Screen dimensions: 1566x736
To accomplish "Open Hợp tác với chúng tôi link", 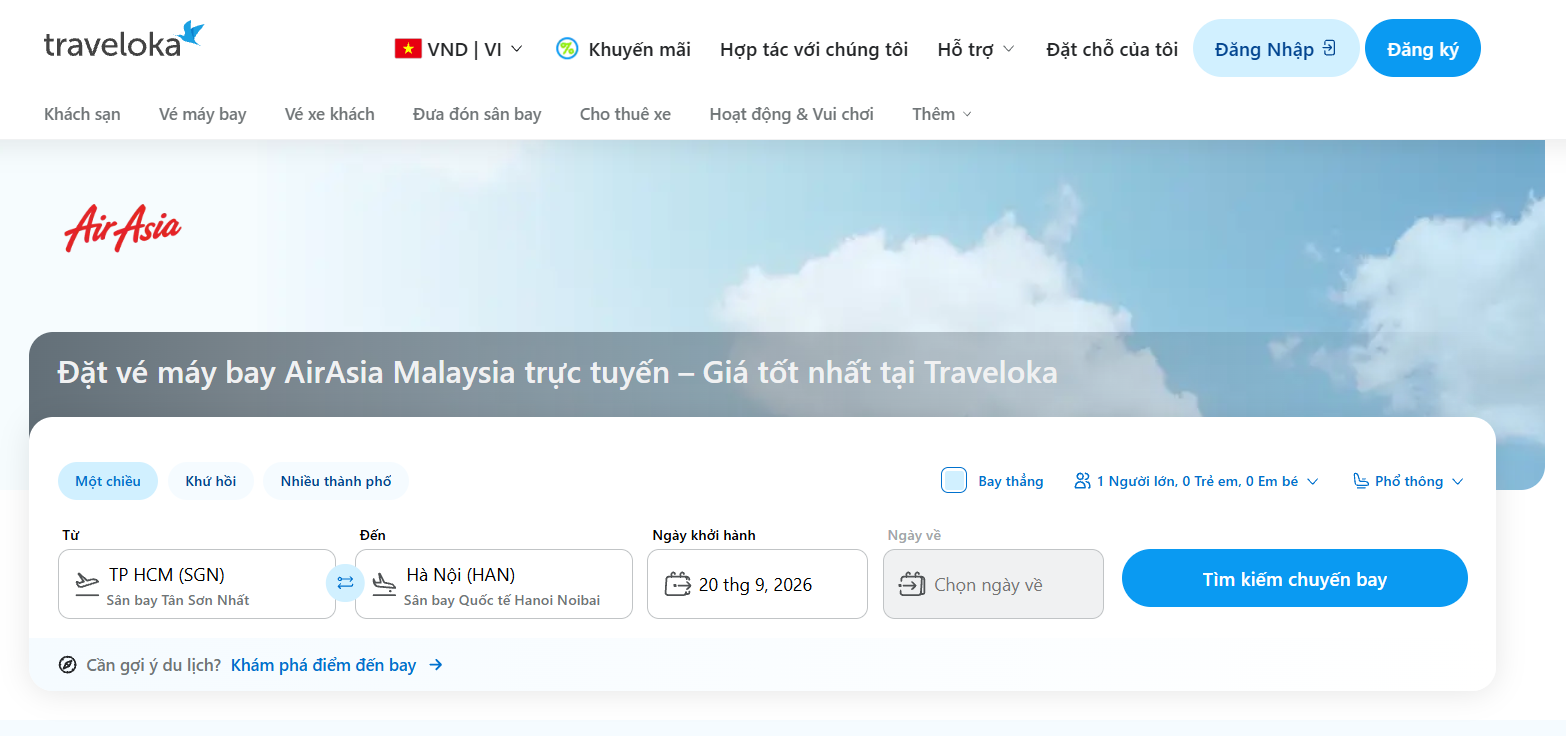I will 814,49.
